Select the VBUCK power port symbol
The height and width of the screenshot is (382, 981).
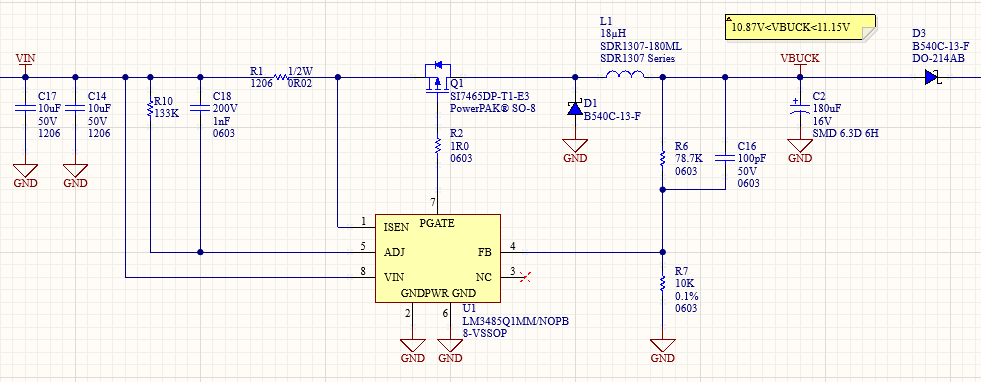(x=800, y=63)
